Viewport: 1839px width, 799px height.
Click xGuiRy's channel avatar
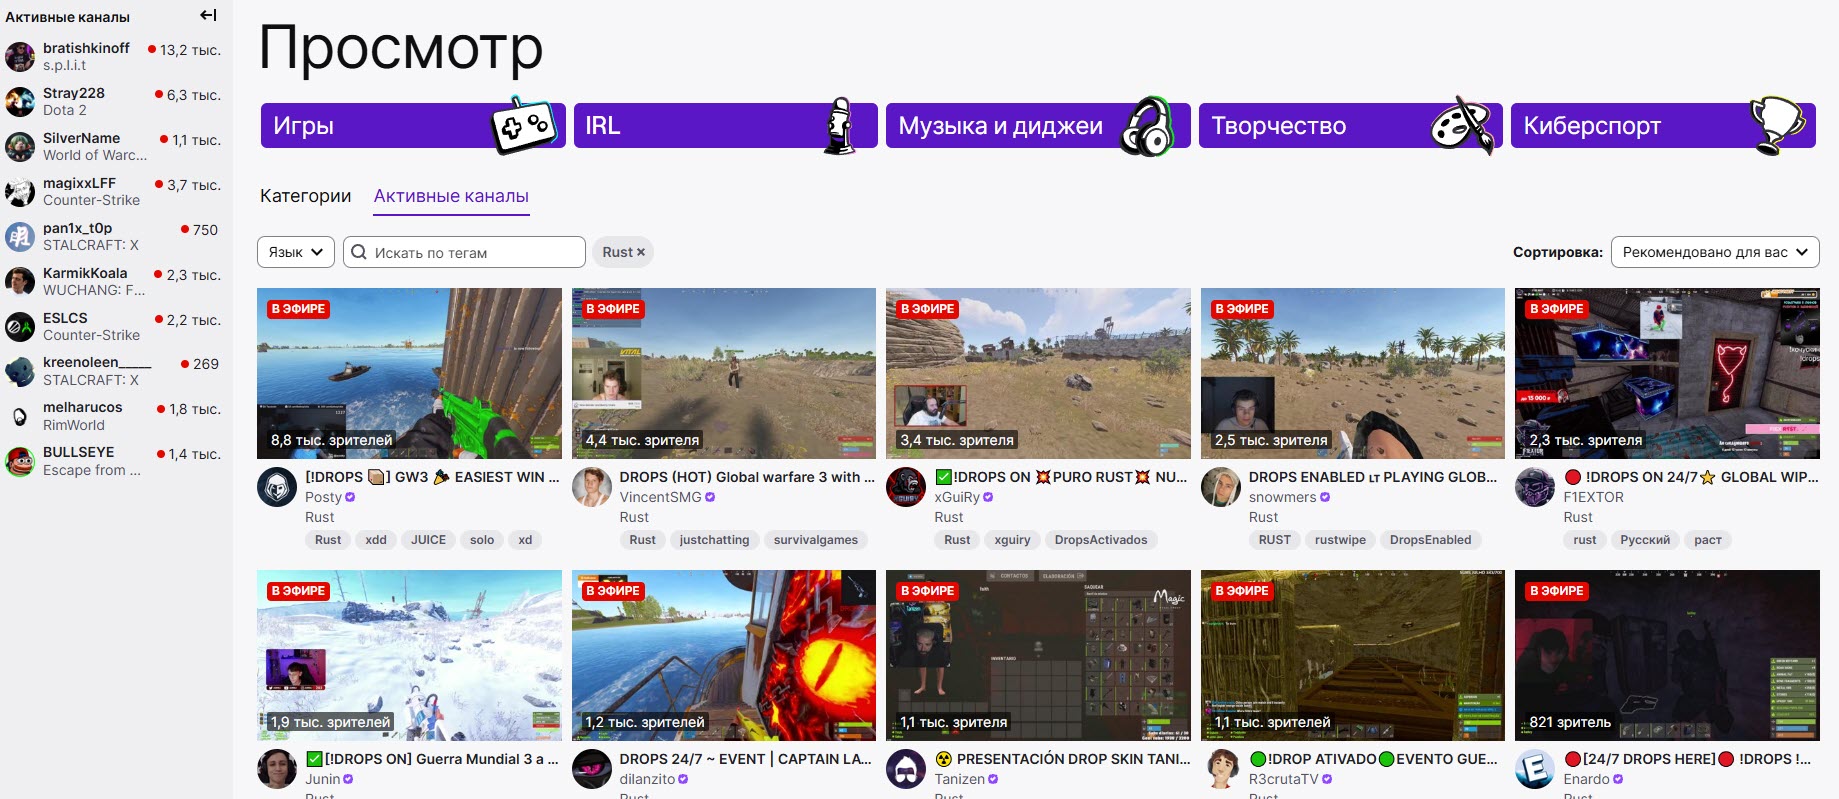tap(906, 487)
